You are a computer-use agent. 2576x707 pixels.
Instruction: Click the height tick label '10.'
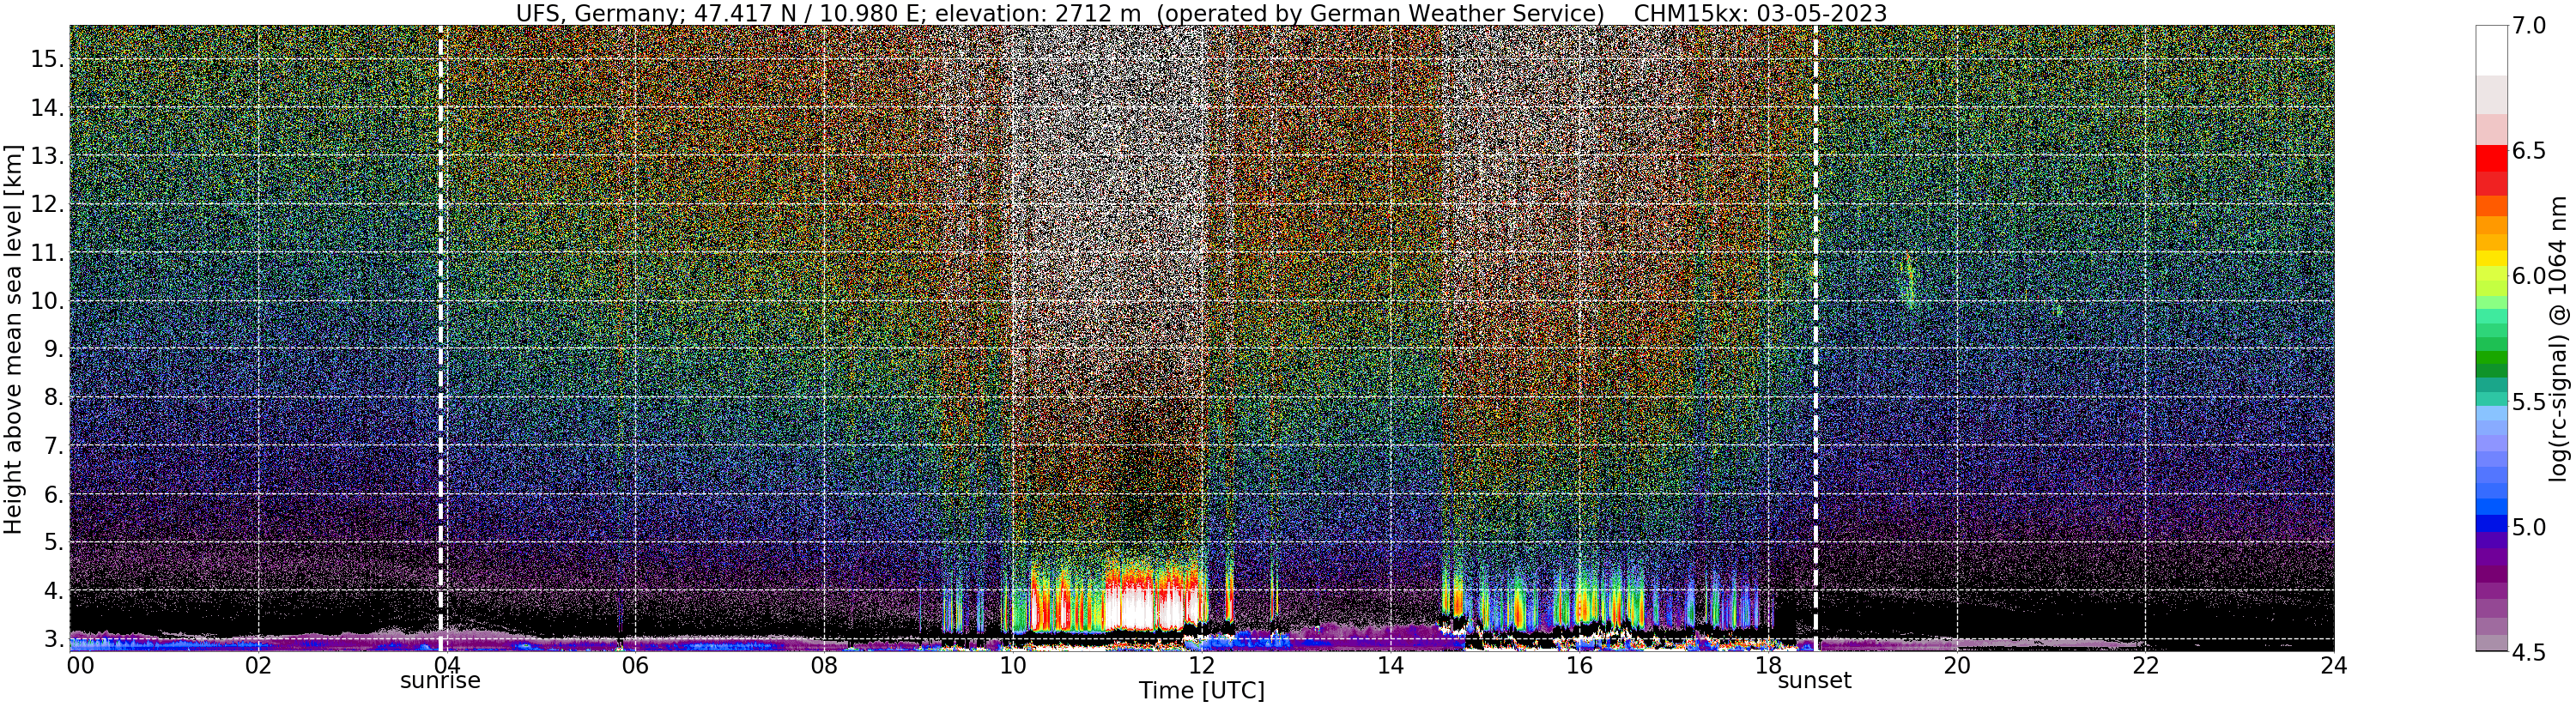tap(47, 302)
